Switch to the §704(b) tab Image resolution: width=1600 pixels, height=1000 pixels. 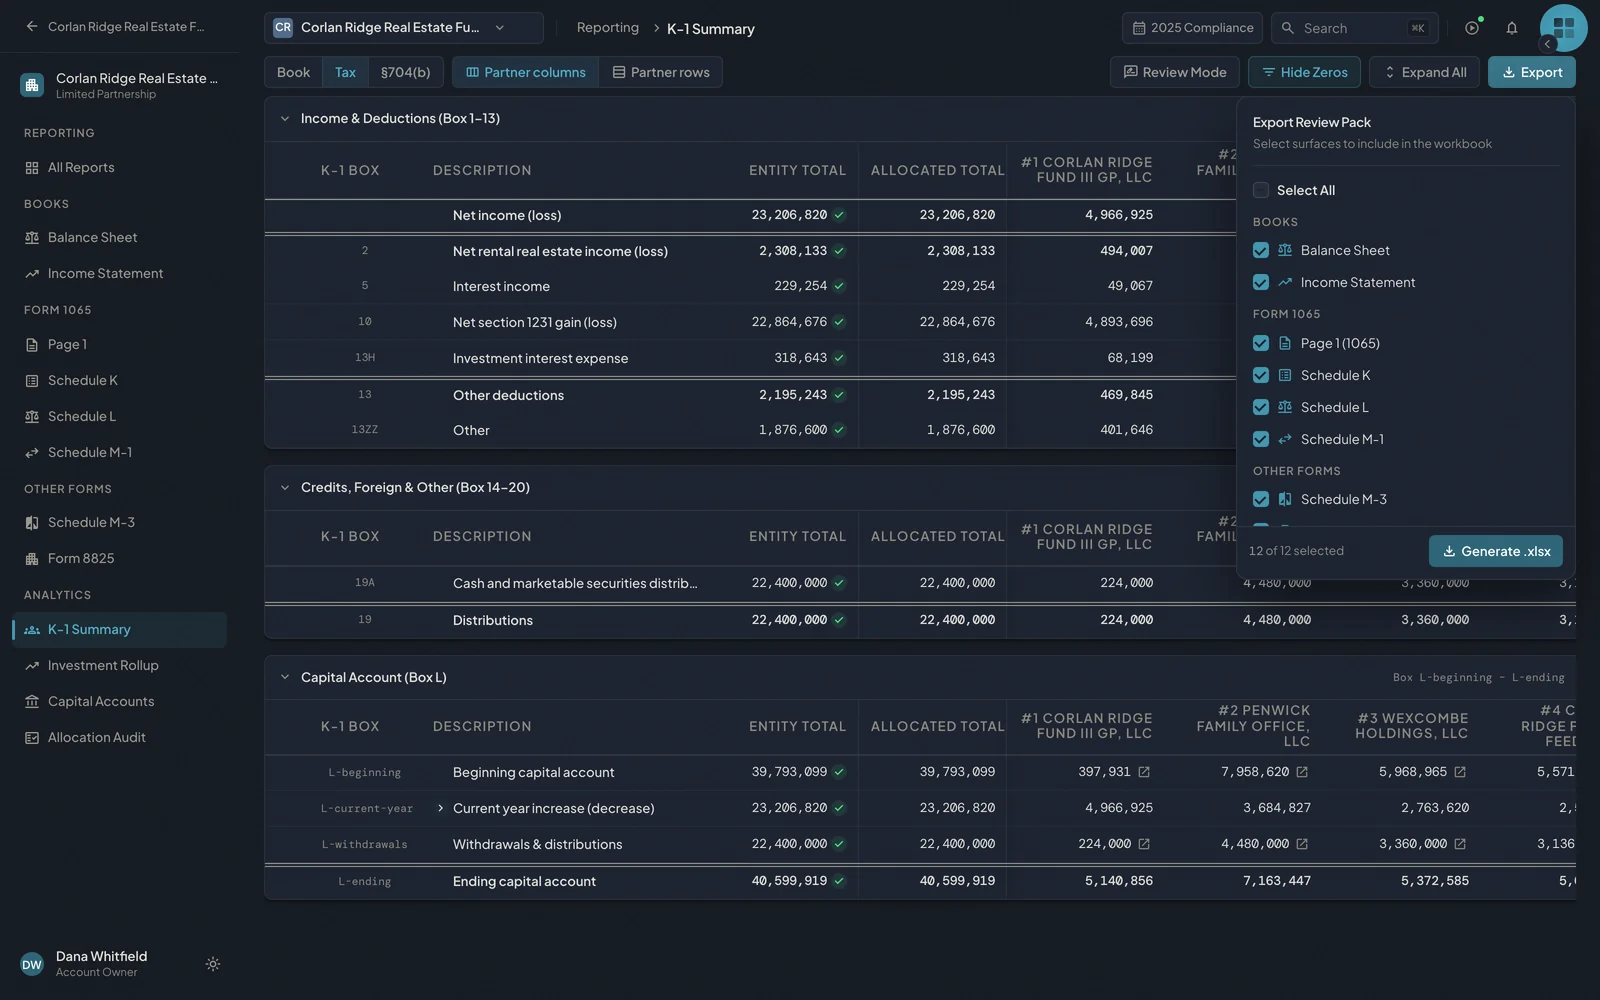pyautogui.click(x=405, y=72)
